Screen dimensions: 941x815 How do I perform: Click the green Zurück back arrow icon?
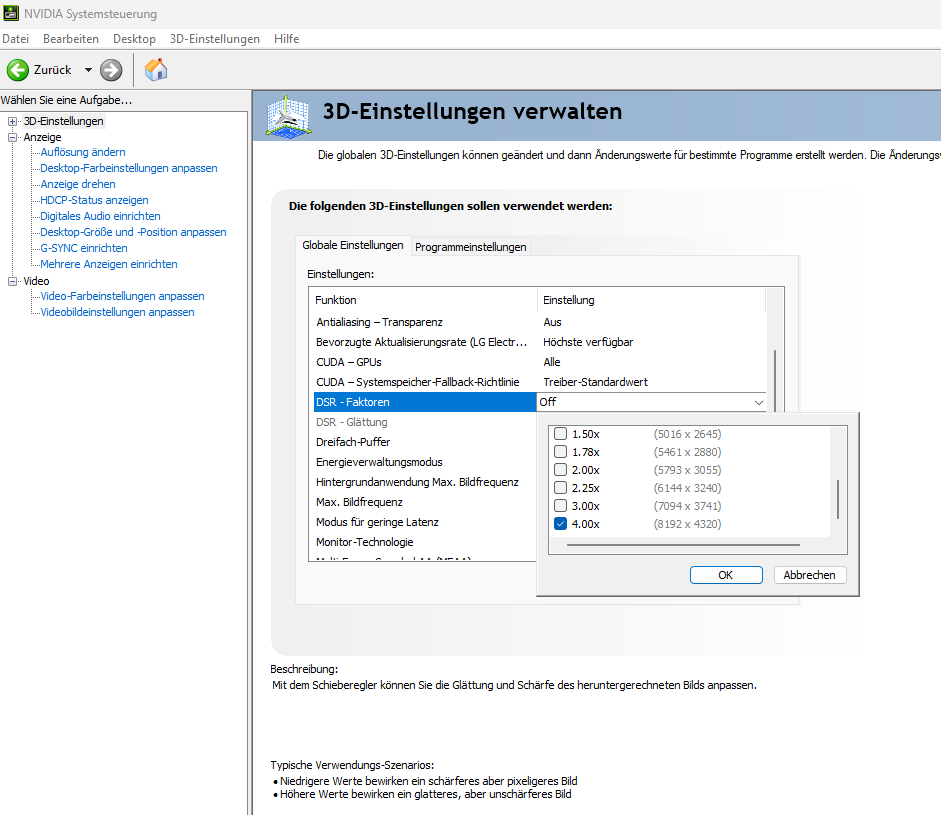tap(17, 70)
